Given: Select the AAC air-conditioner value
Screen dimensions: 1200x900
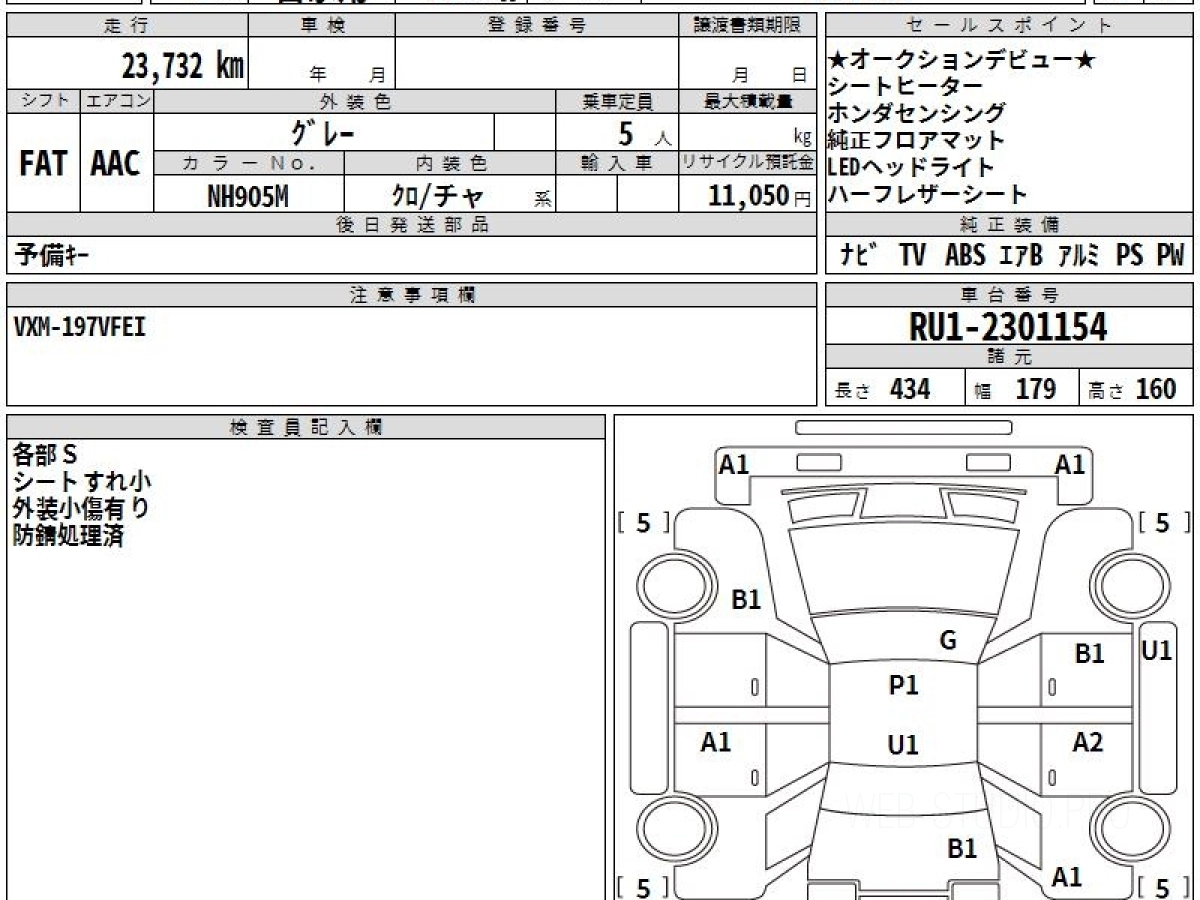Looking at the screenshot, I should (116, 164).
